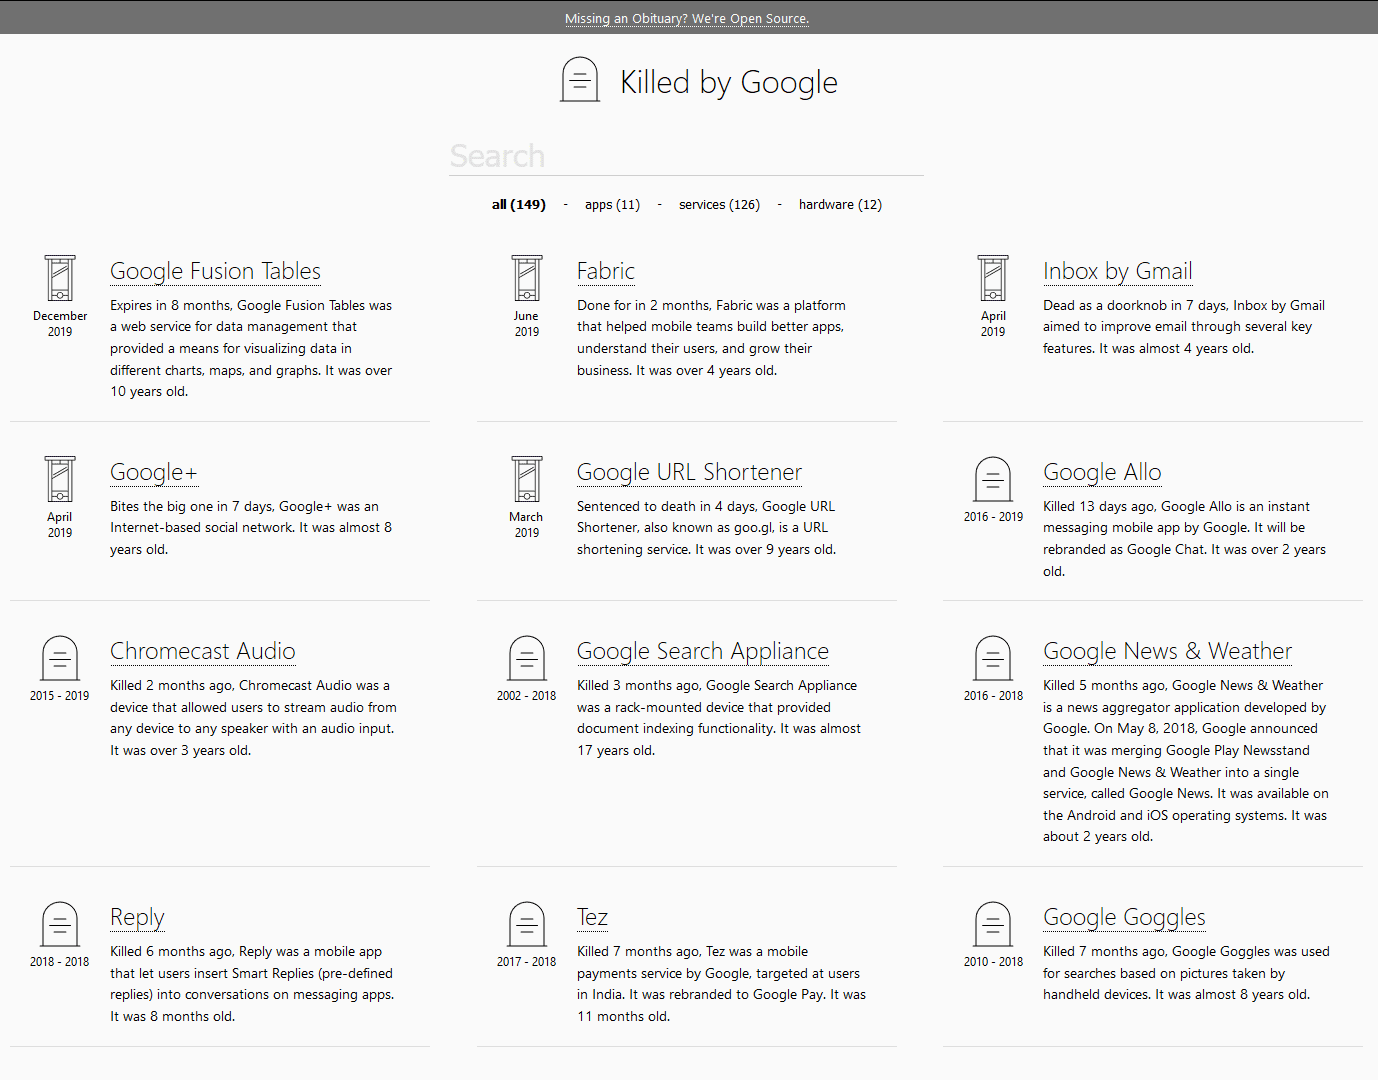This screenshot has width=1378, height=1080.
Task: Open the Reply obituary title link
Action: (137, 918)
